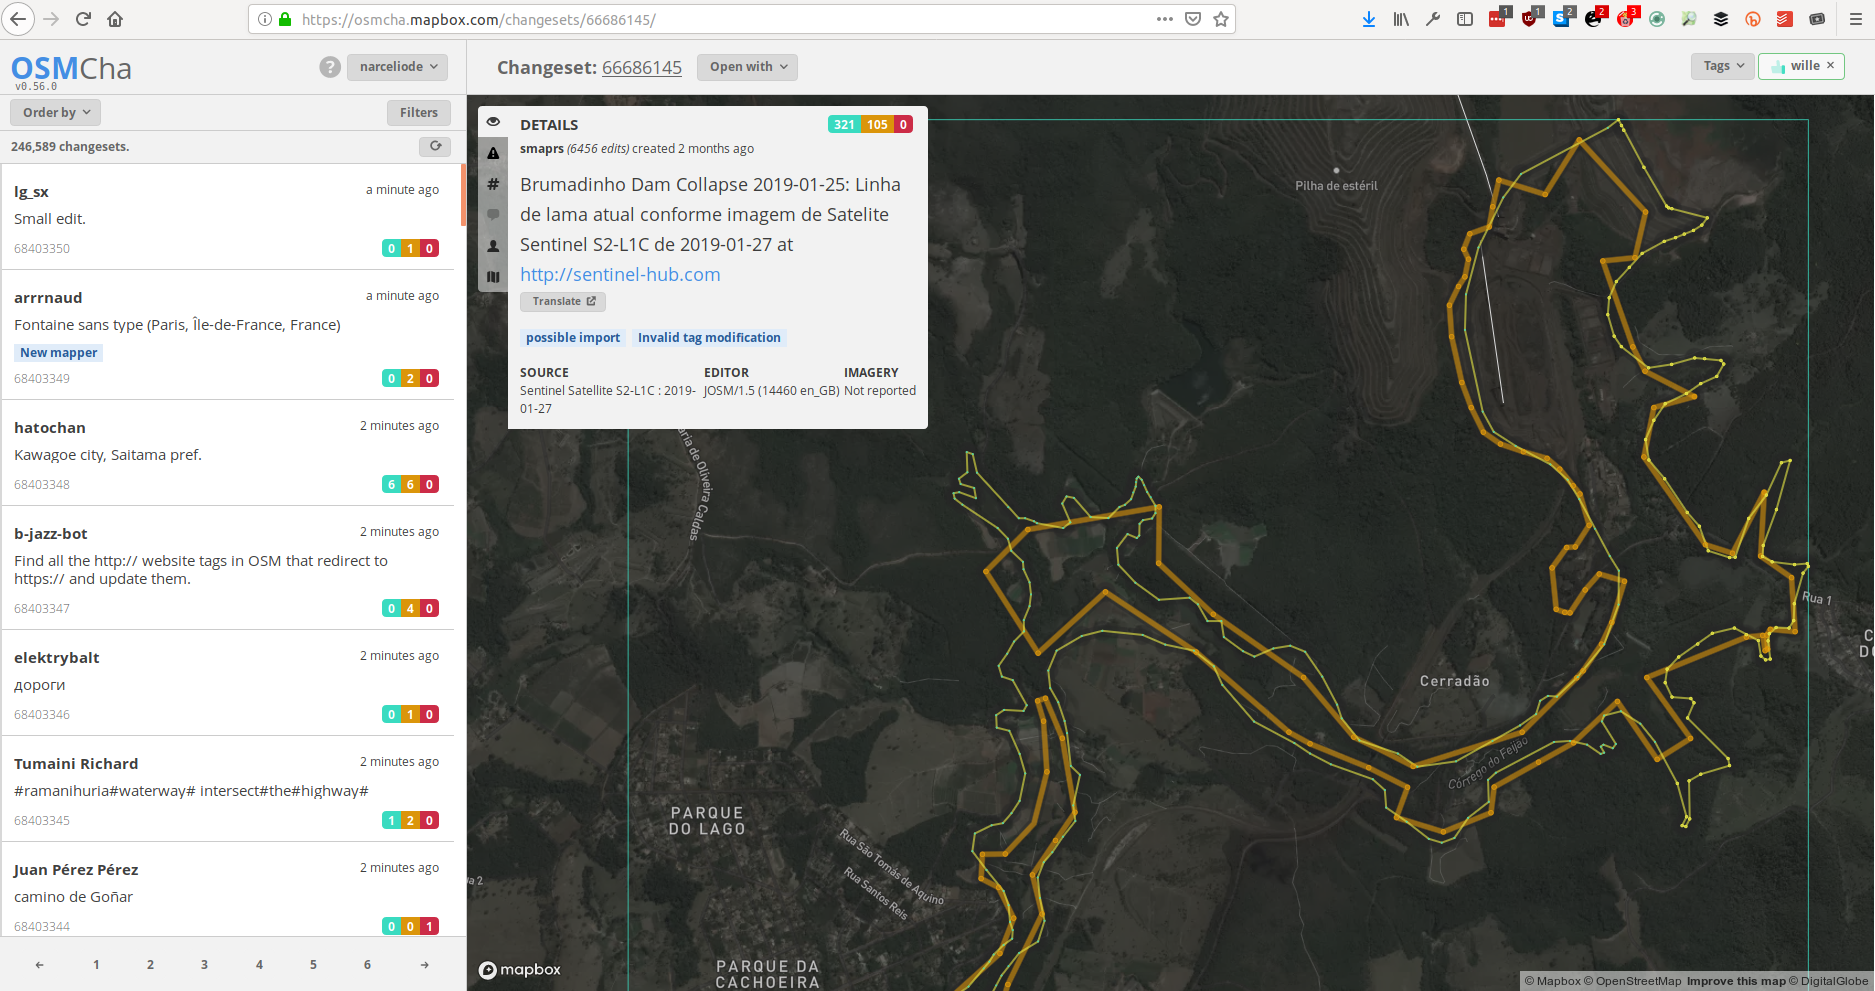This screenshot has width=1875, height=991.
Task: Go to previous page arrow
Action: coord(40,965)
